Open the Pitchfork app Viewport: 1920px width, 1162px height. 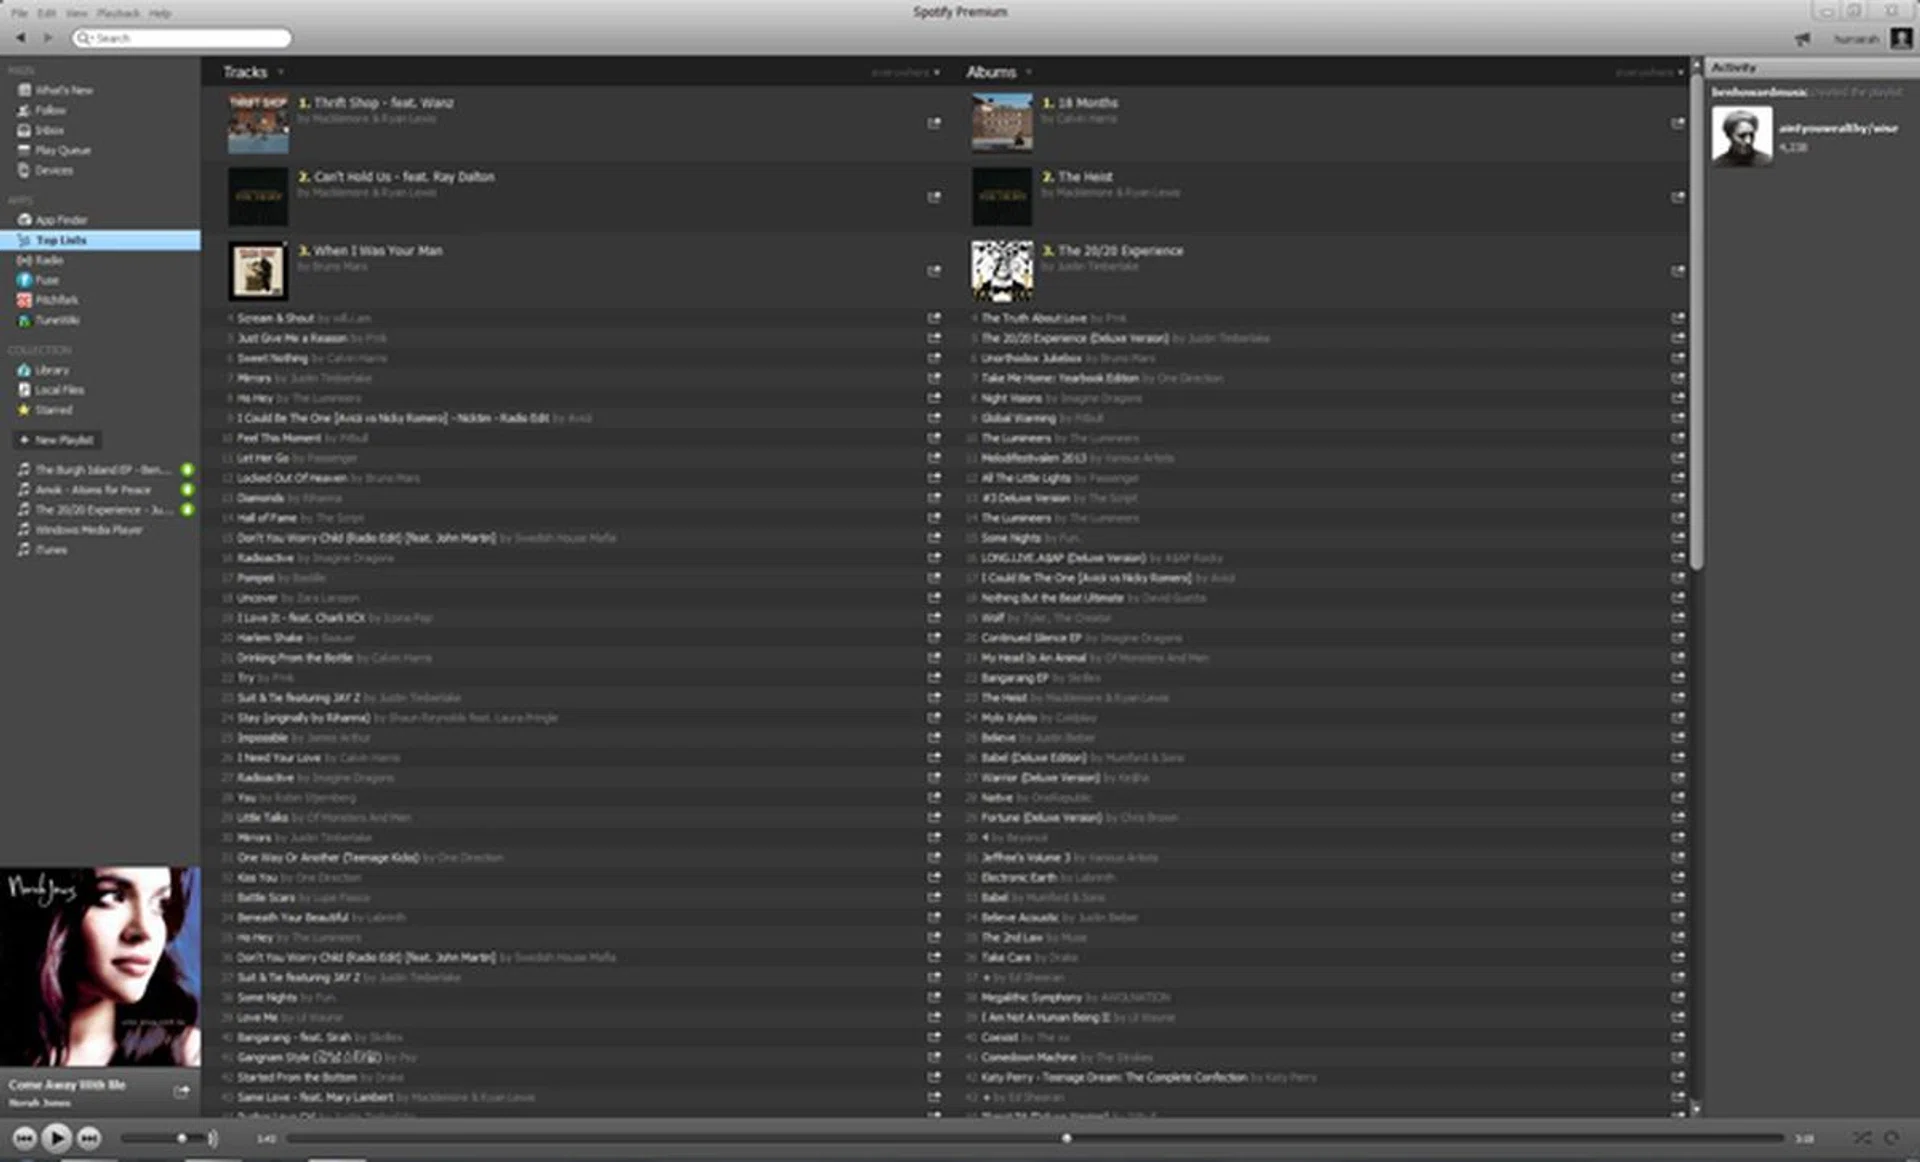coord(54,300)
